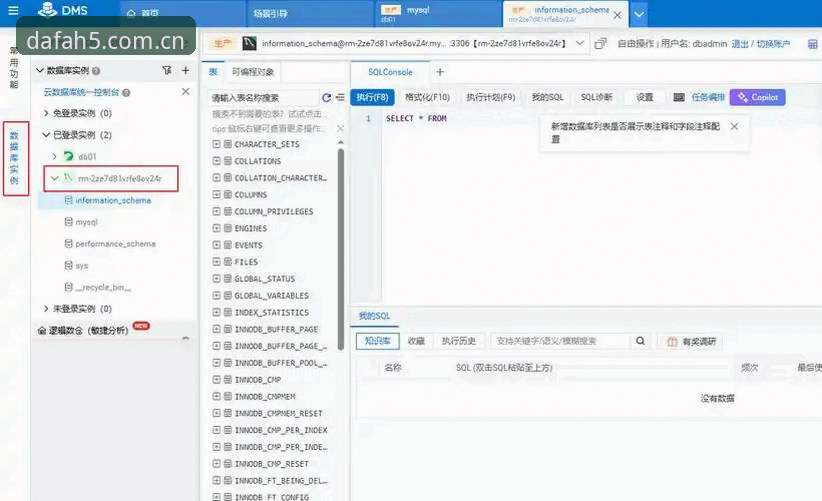Click the table name search field
Image resolution: width=822 pixels, height=501 pixels.
(263, 97)
